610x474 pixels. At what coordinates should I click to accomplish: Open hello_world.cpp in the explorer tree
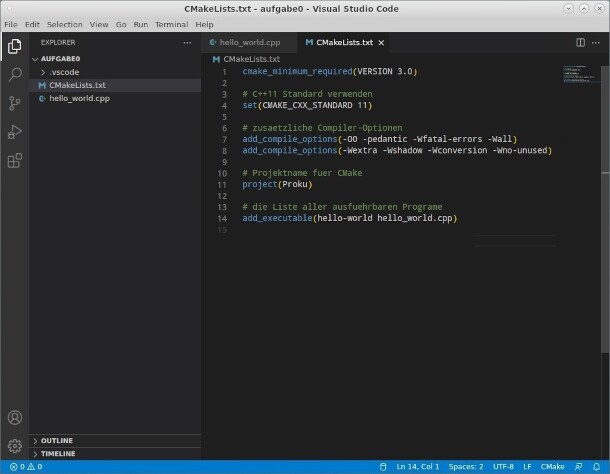point(115,98)
